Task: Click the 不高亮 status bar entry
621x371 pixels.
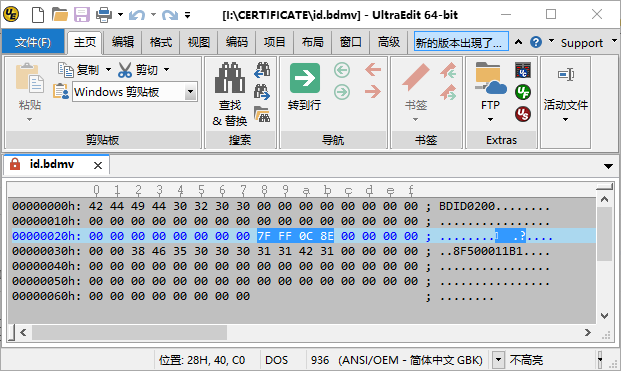Action: tap(526, 360)
